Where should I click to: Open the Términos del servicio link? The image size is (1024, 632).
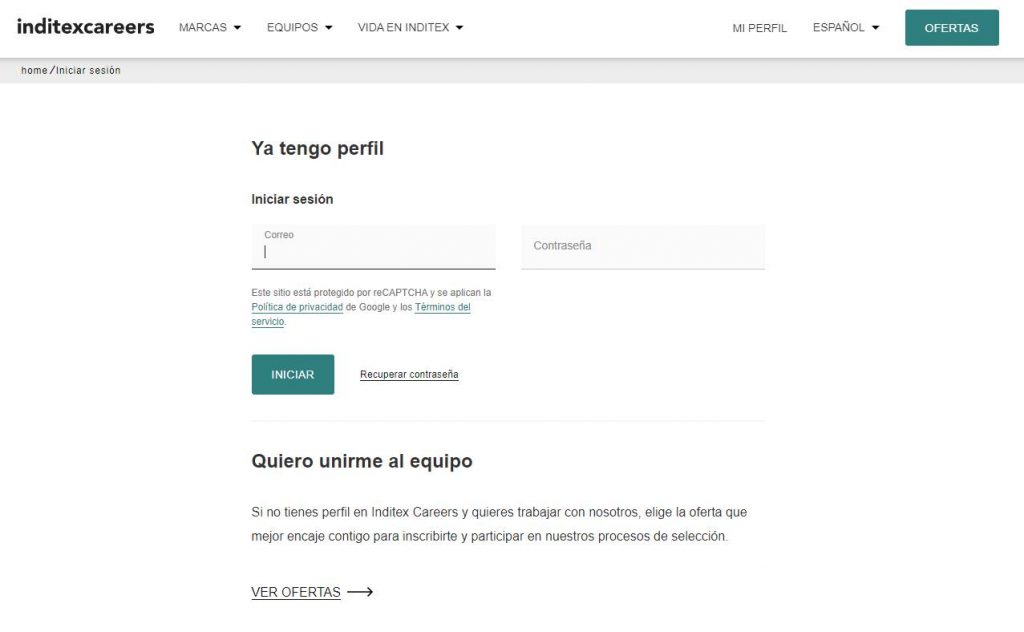(x=442, y=307)
